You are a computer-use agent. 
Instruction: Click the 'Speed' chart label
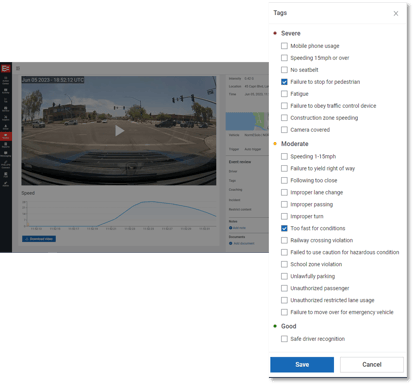pos(28,193)
